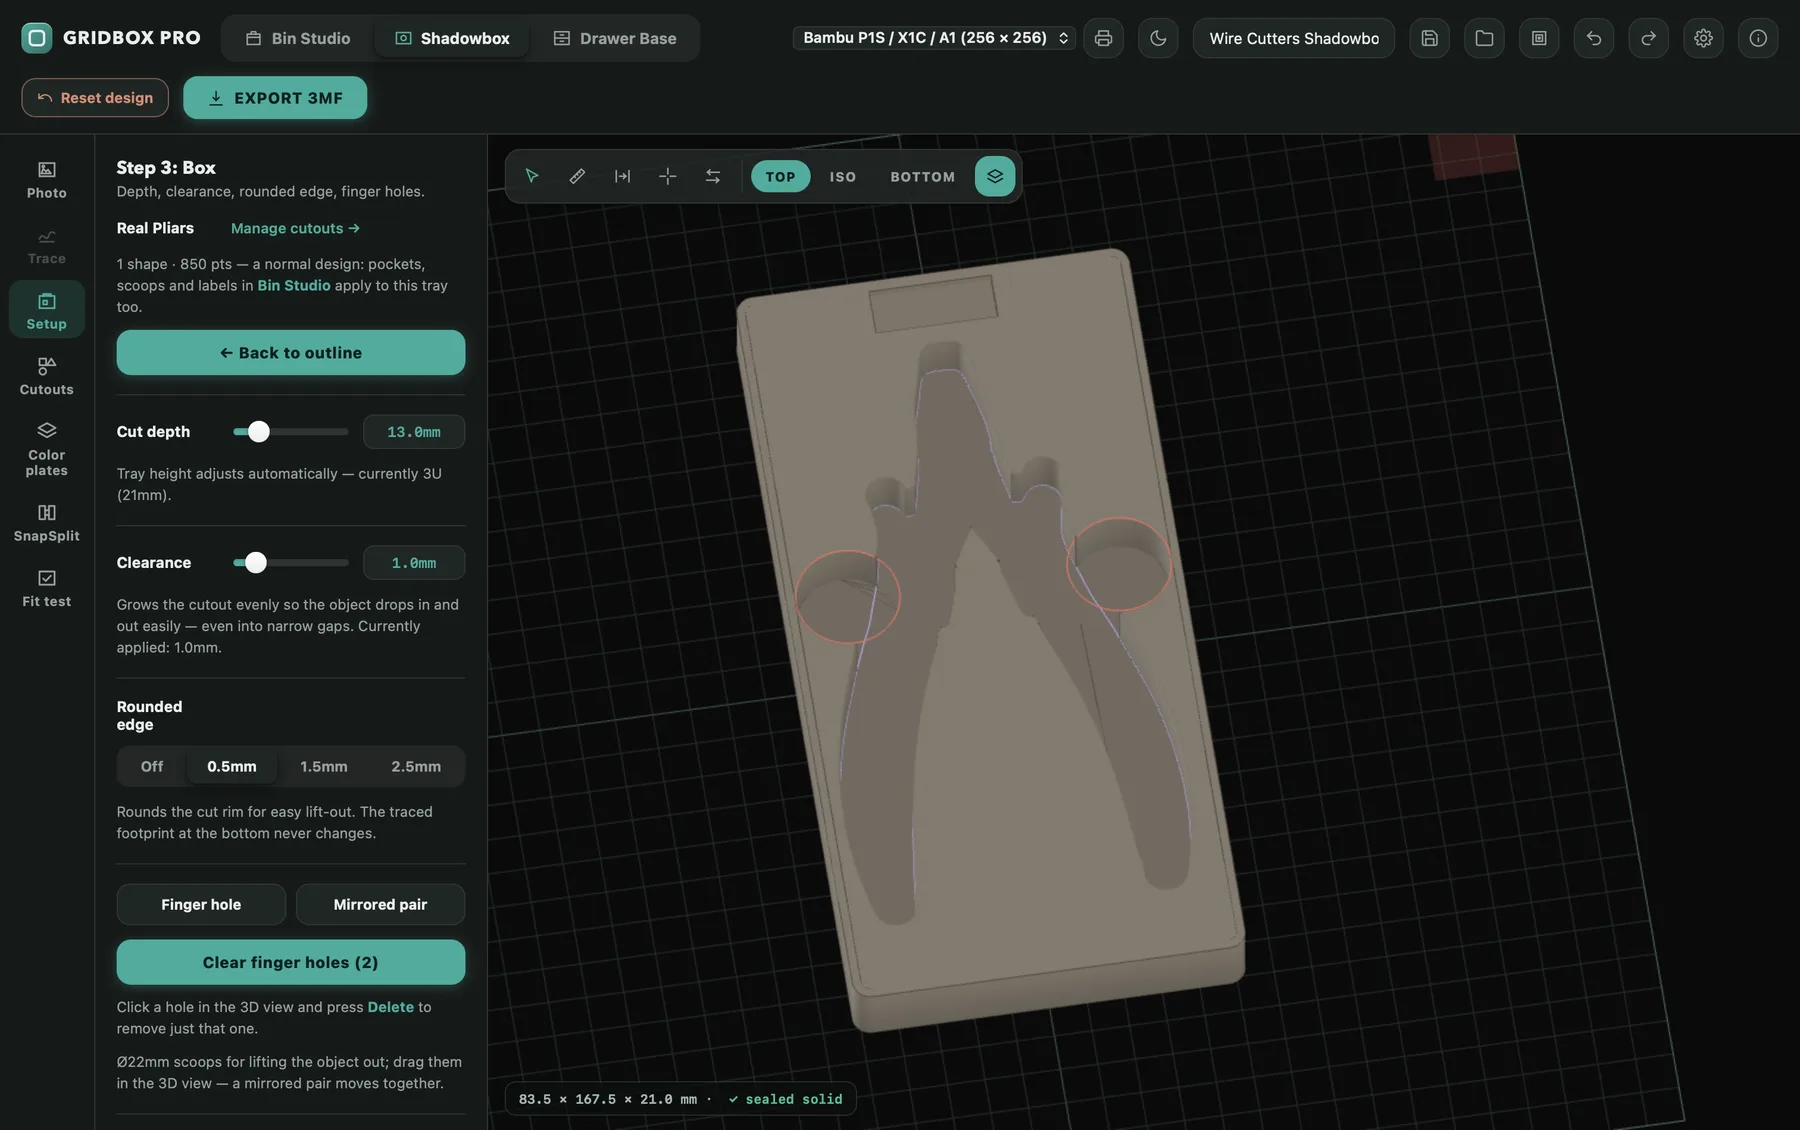1800x1130 pixels.
Task: Redo the last undone action
Action: (1648, 38)
